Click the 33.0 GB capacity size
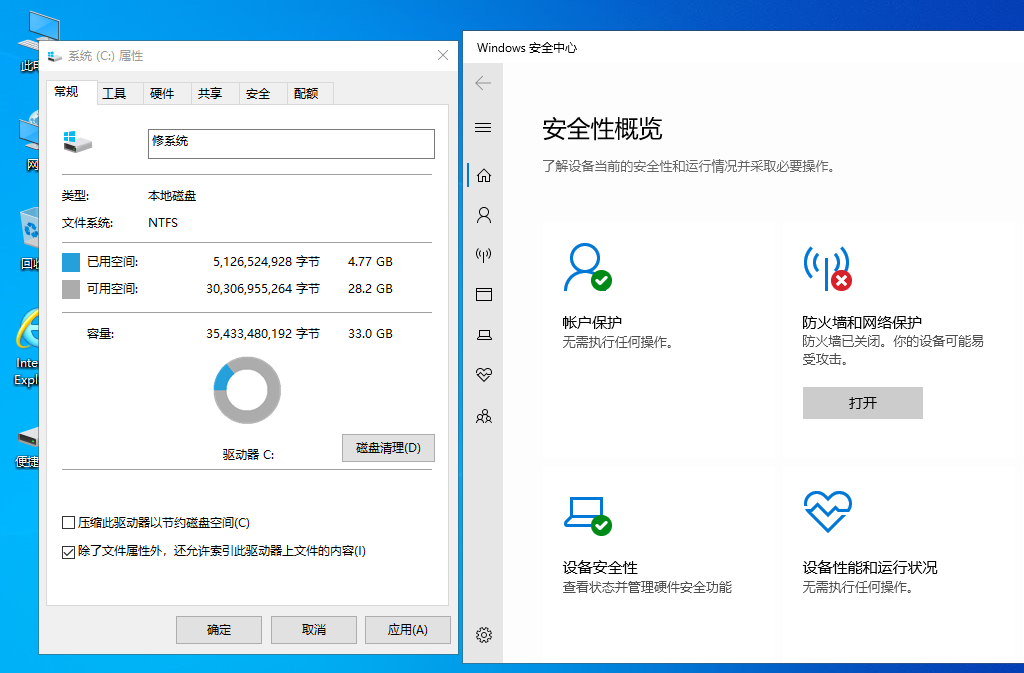 click(x=370, y=334)
